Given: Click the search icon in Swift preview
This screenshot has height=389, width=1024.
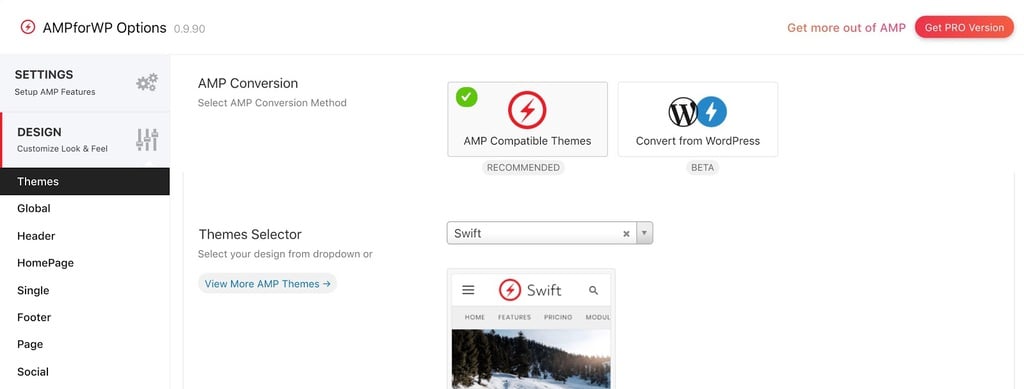Looking at the screenshot, I should (x=593, y=290).
